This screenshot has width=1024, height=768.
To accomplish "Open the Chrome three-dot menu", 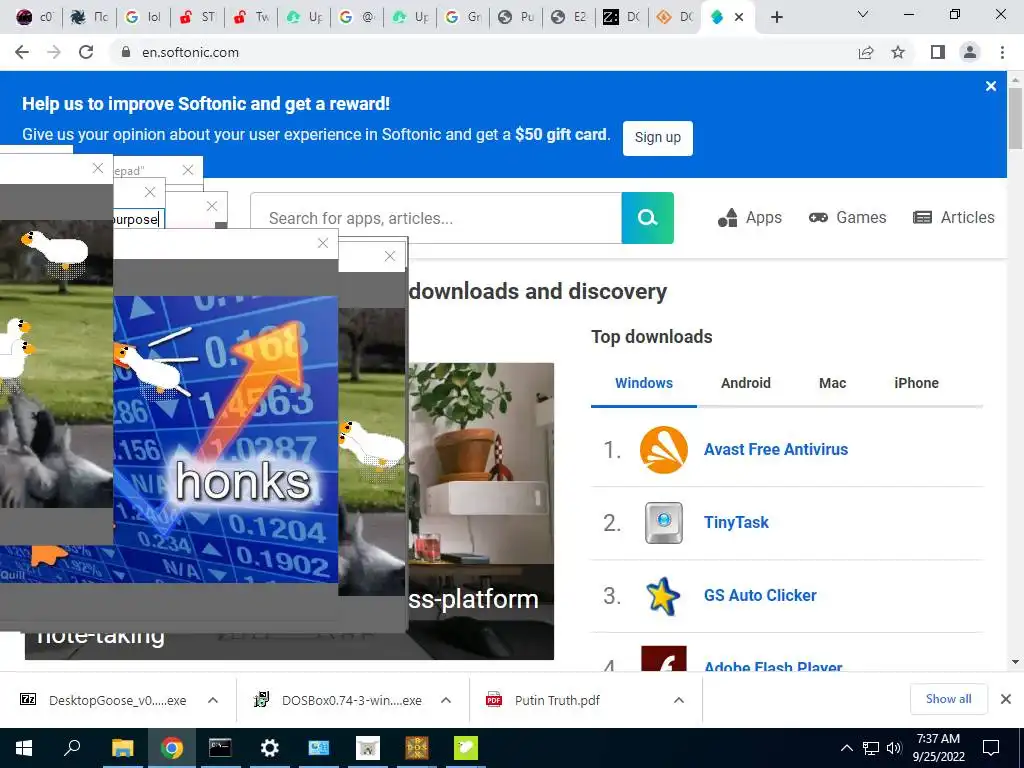I will pyautogui.click(x=1002, y=52).
